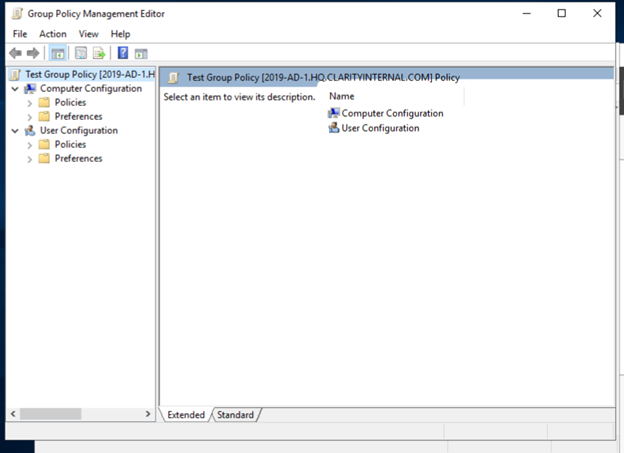Screen dimensions: 624x453
Task: Open the View menu
Action: [x=88, y=34]
